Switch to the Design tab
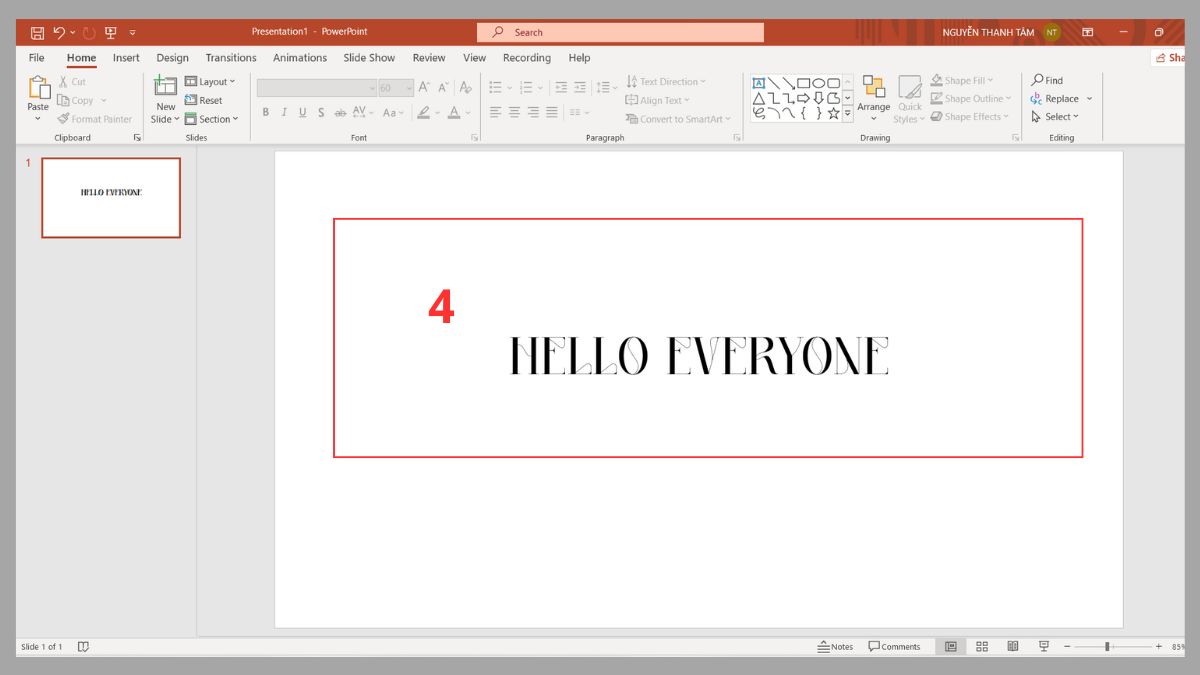The image size is (1200, 675). (172, 57)
